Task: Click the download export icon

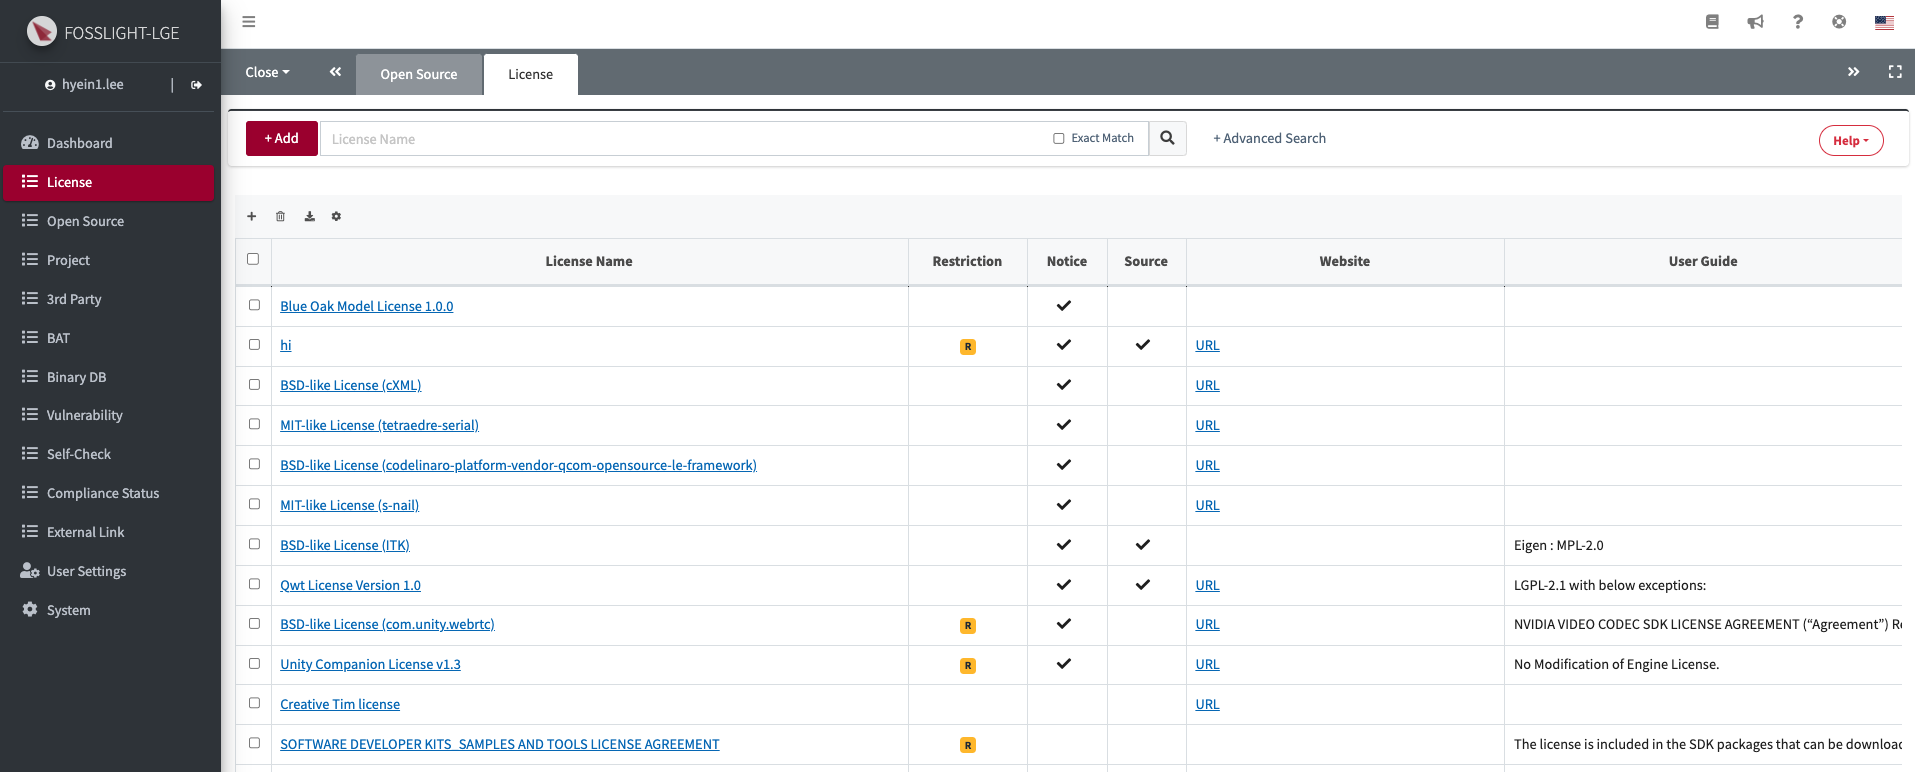Action: click(x=309, y=216)
